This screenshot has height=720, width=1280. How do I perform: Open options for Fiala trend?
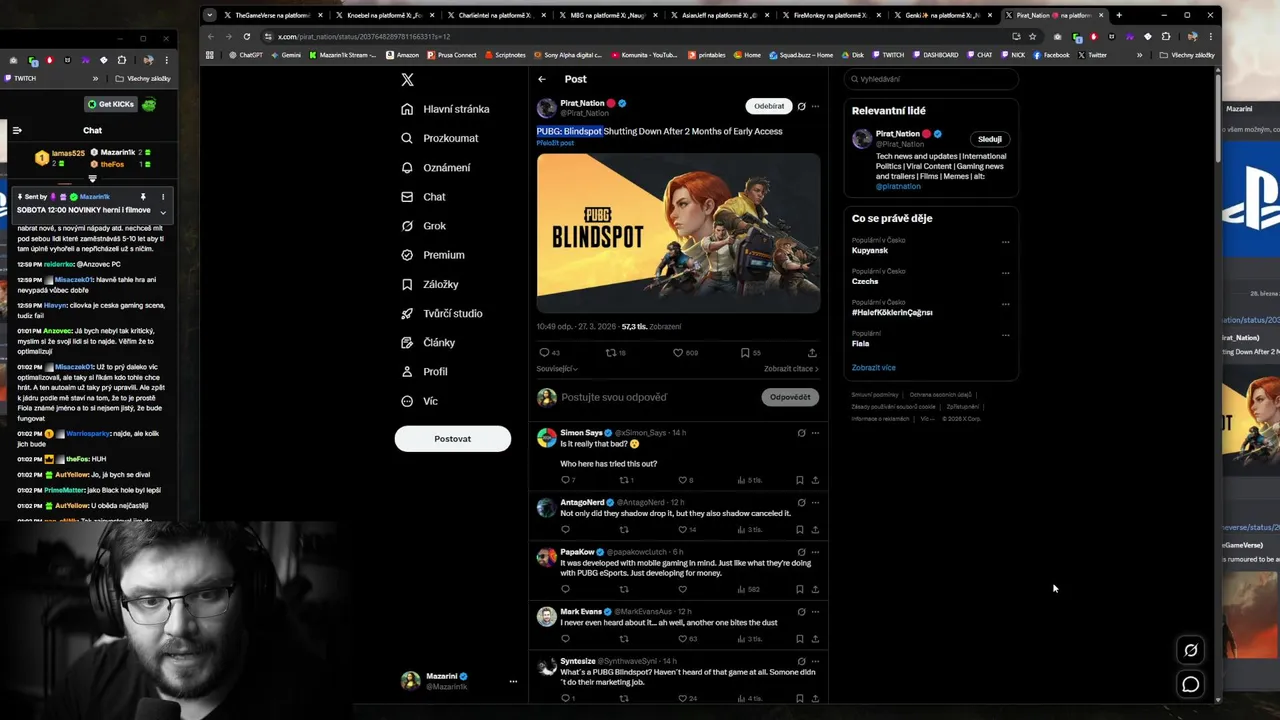(1006, 335)
